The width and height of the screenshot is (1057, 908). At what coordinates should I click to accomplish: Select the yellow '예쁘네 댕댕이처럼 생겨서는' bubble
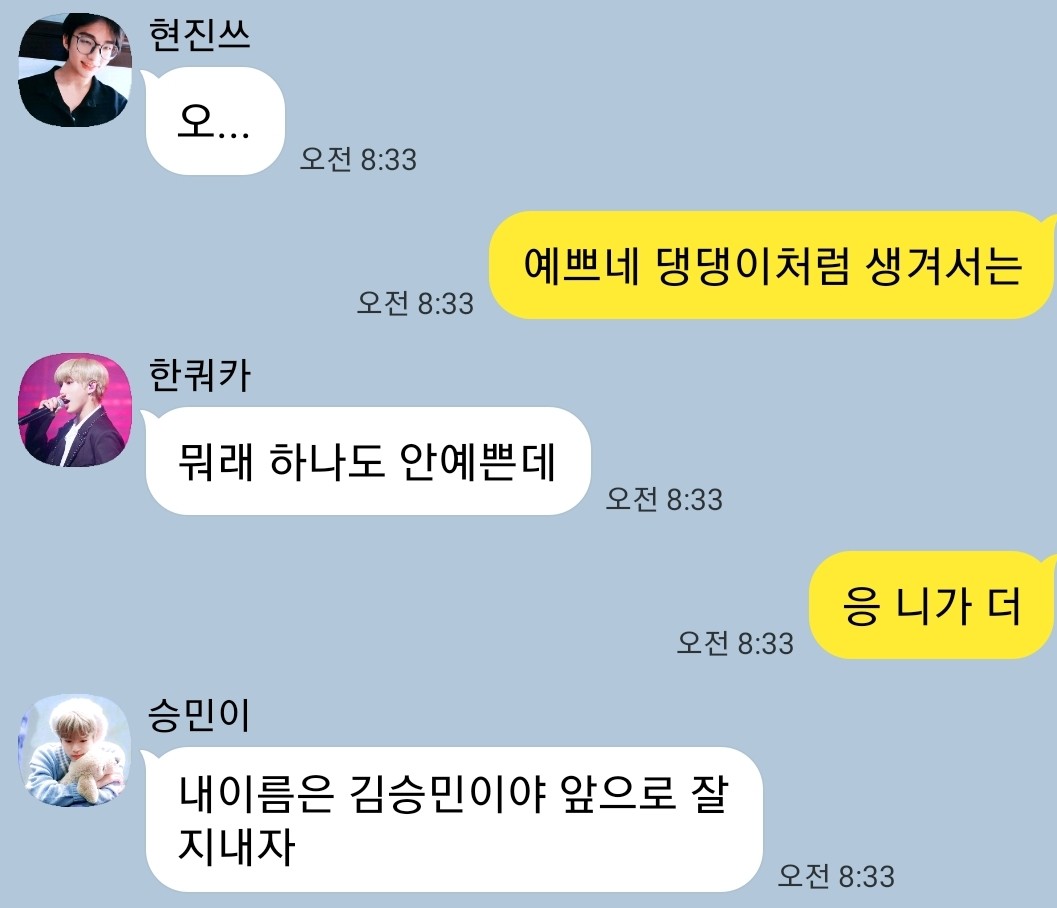771,265
